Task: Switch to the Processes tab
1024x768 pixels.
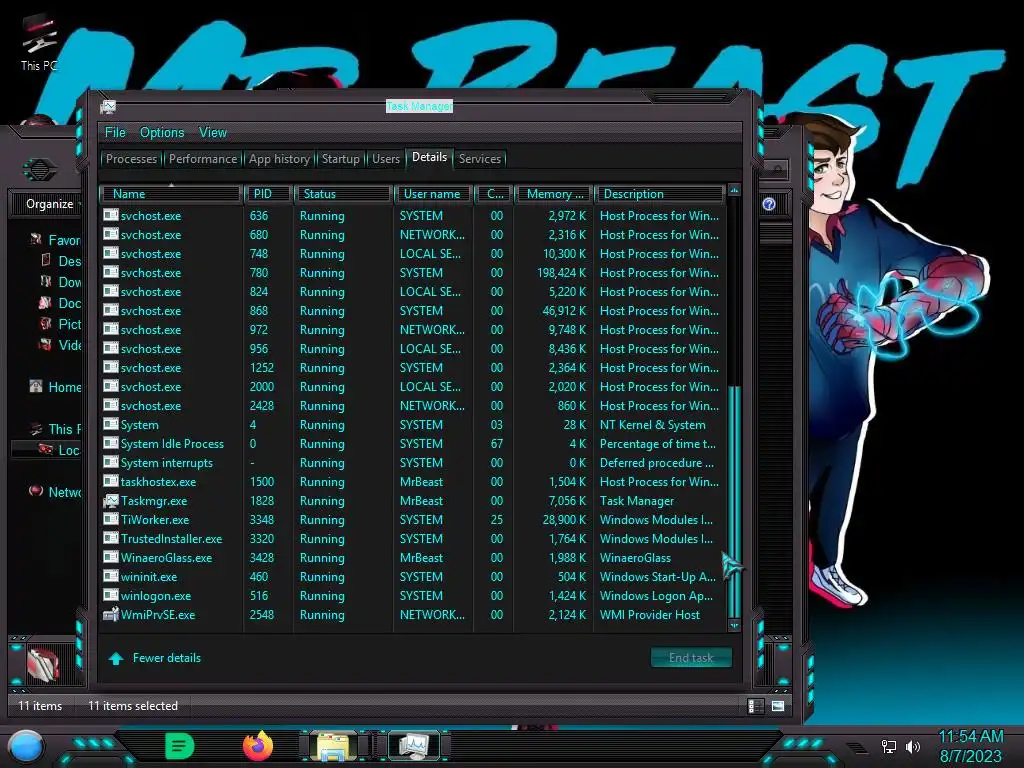Action: (x=131, y=159)
